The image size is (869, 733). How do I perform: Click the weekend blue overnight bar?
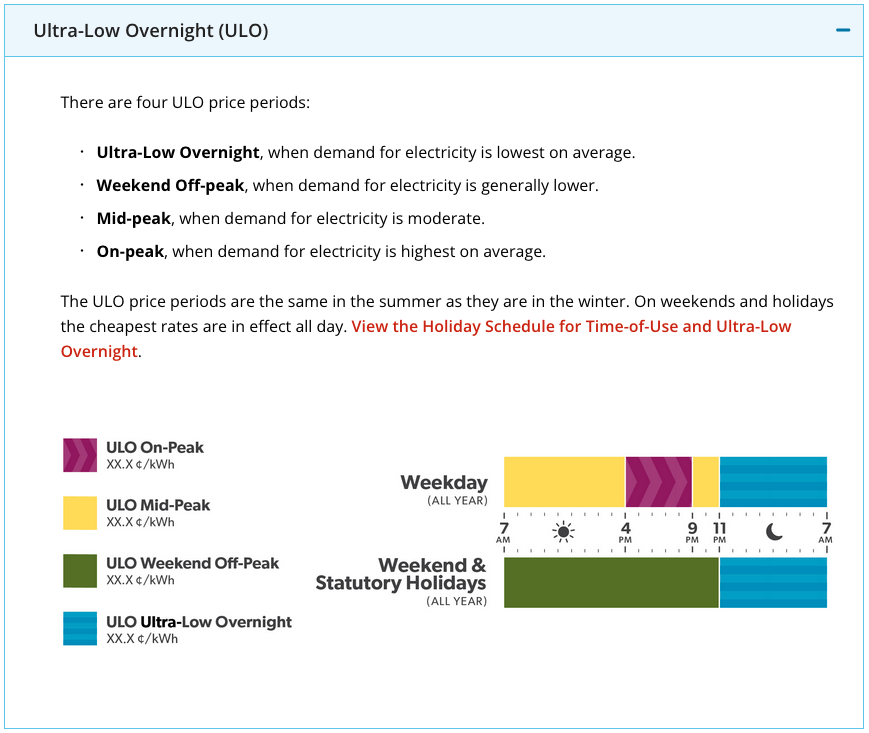pyautogui.click(x=773, y=583)
